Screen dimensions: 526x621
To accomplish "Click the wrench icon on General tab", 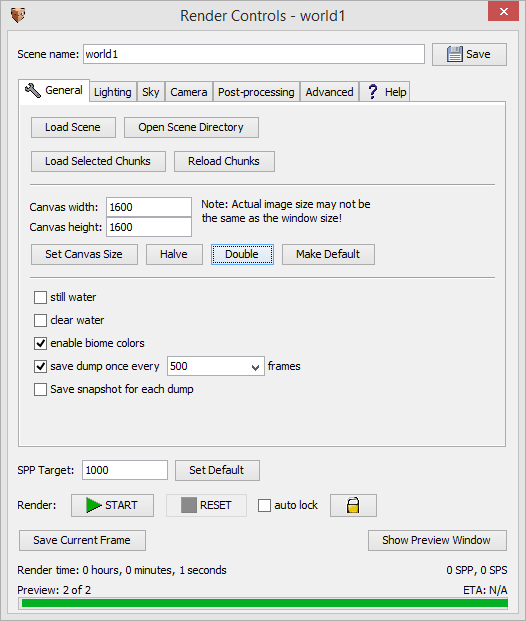I will (33, 90).
